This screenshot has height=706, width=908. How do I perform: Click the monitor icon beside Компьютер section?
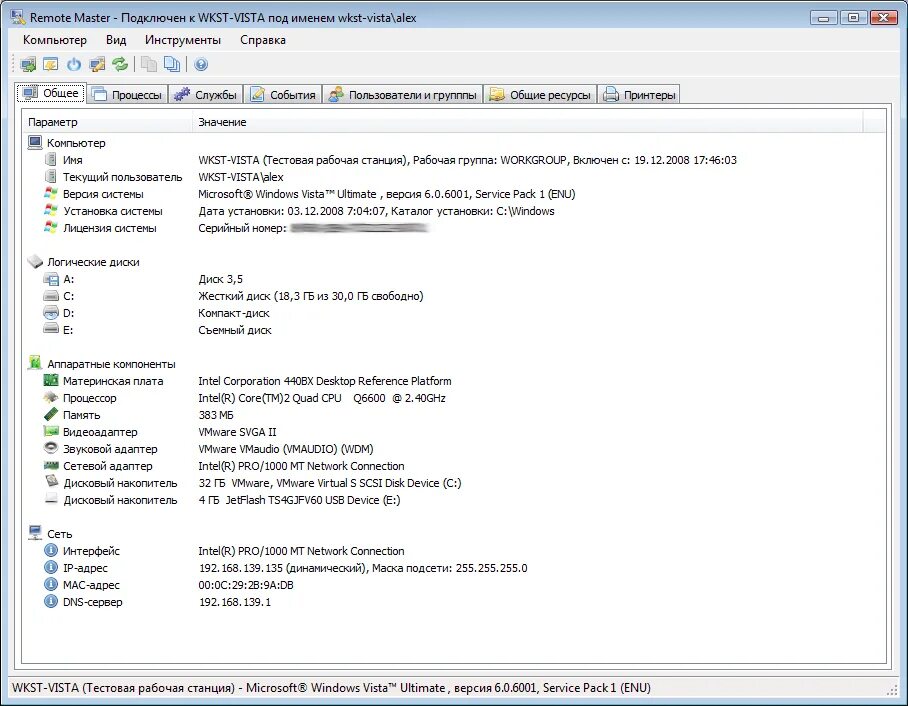coord(35,142)
